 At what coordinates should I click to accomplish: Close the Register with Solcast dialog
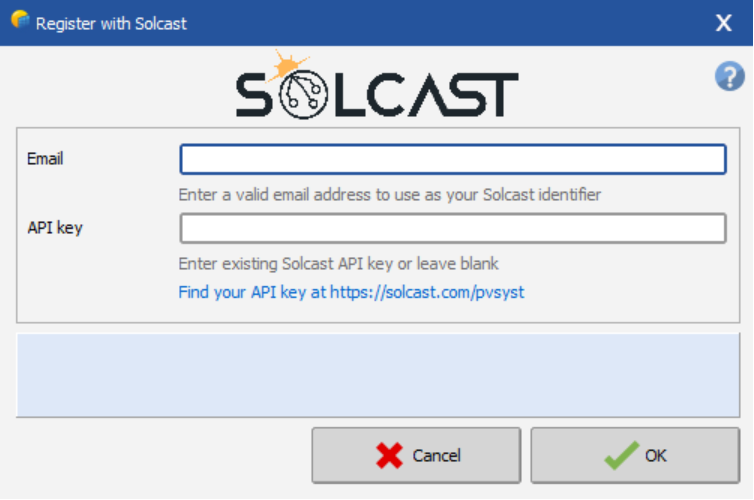click(724, 23)
